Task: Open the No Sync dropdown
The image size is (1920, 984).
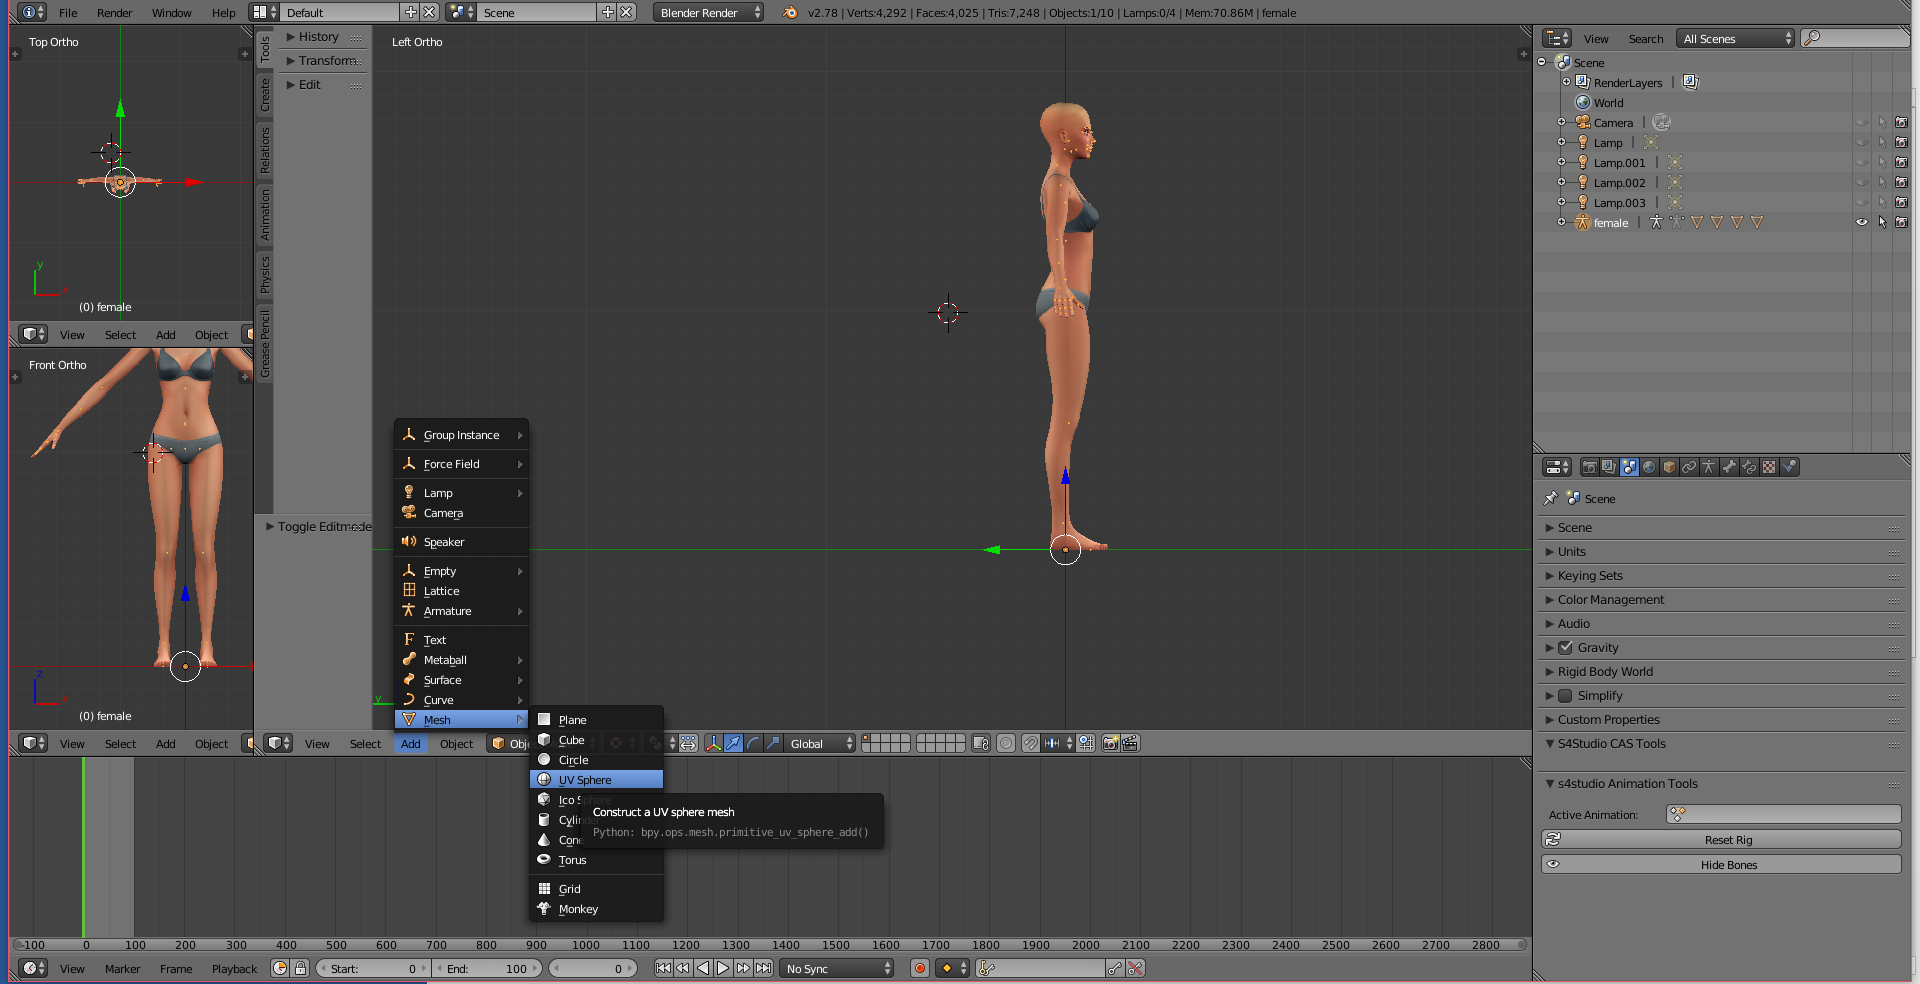Action: point(838,968)
